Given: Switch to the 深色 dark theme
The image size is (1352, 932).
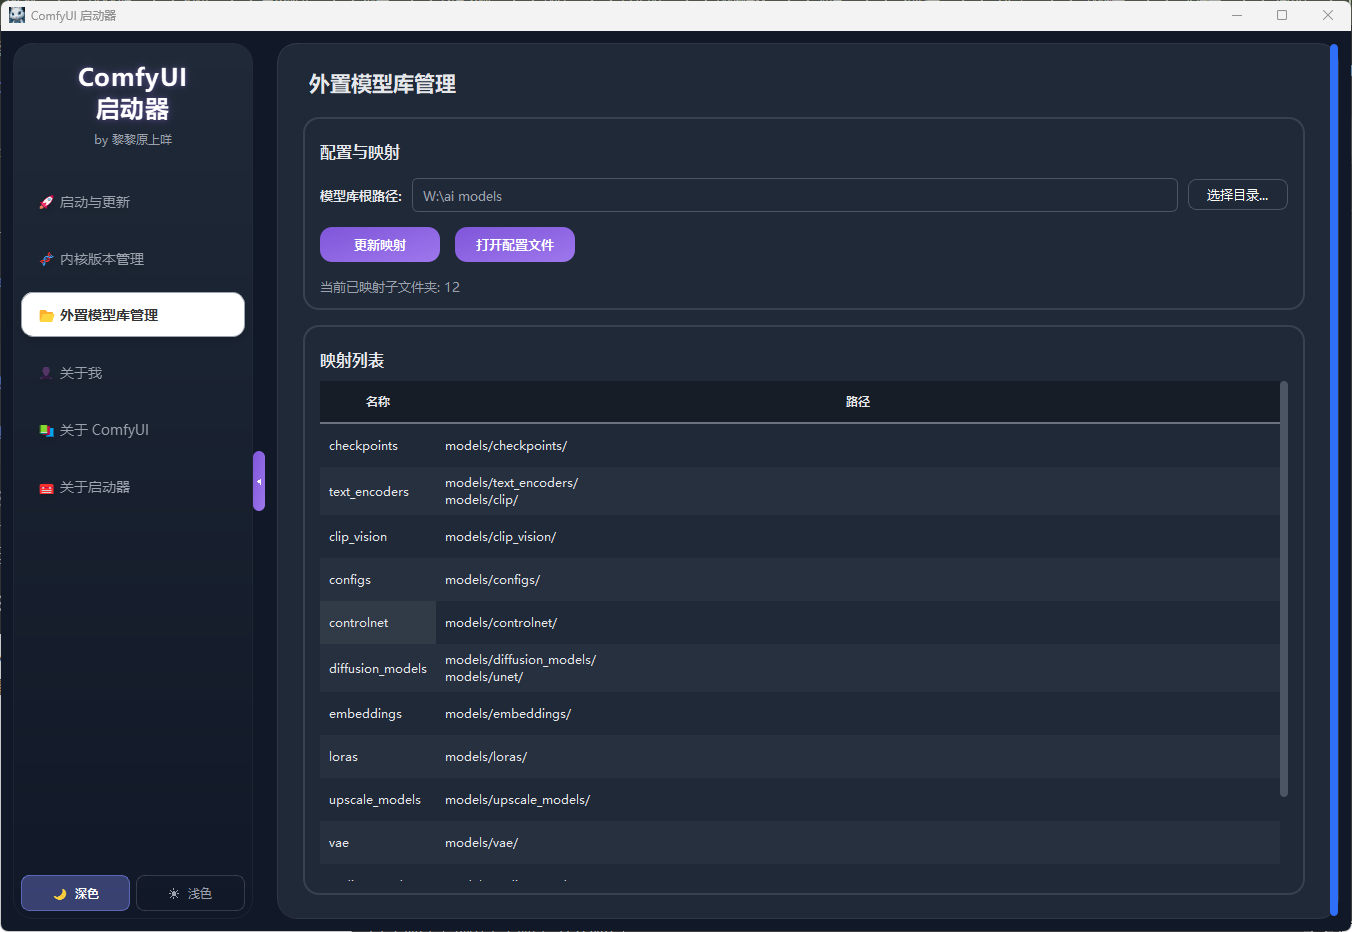Looking at the screenshot, I should click(75, 893).
